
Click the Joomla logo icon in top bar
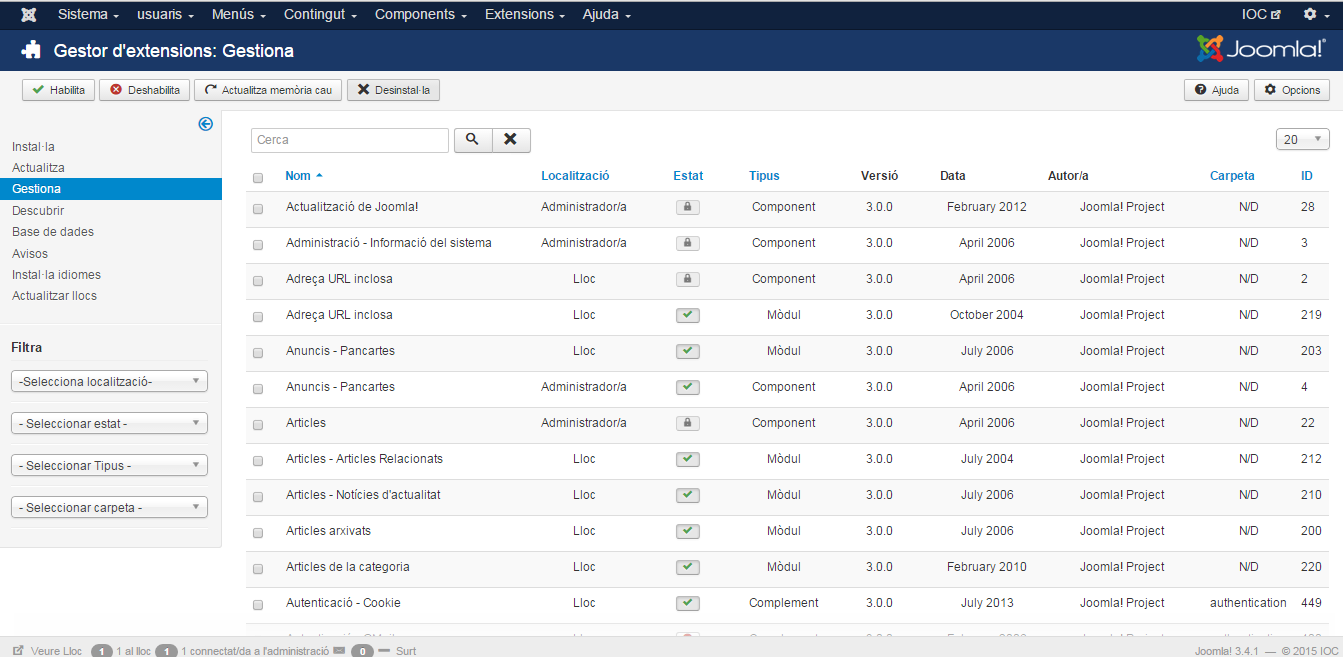pos(29,15)
